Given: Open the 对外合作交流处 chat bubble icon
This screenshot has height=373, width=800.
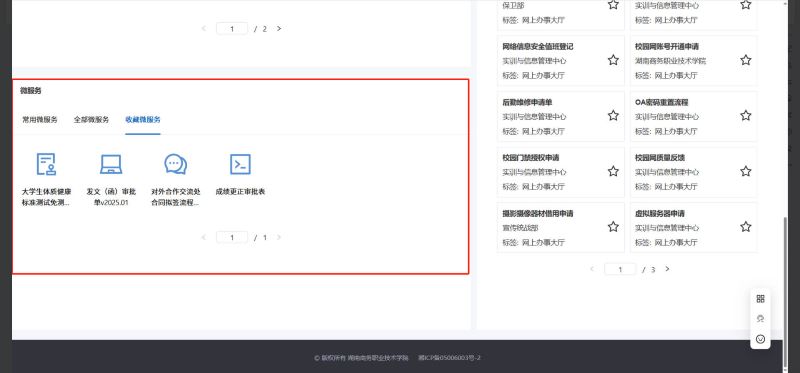Looking at the screenshot, I should coord(176,164).
